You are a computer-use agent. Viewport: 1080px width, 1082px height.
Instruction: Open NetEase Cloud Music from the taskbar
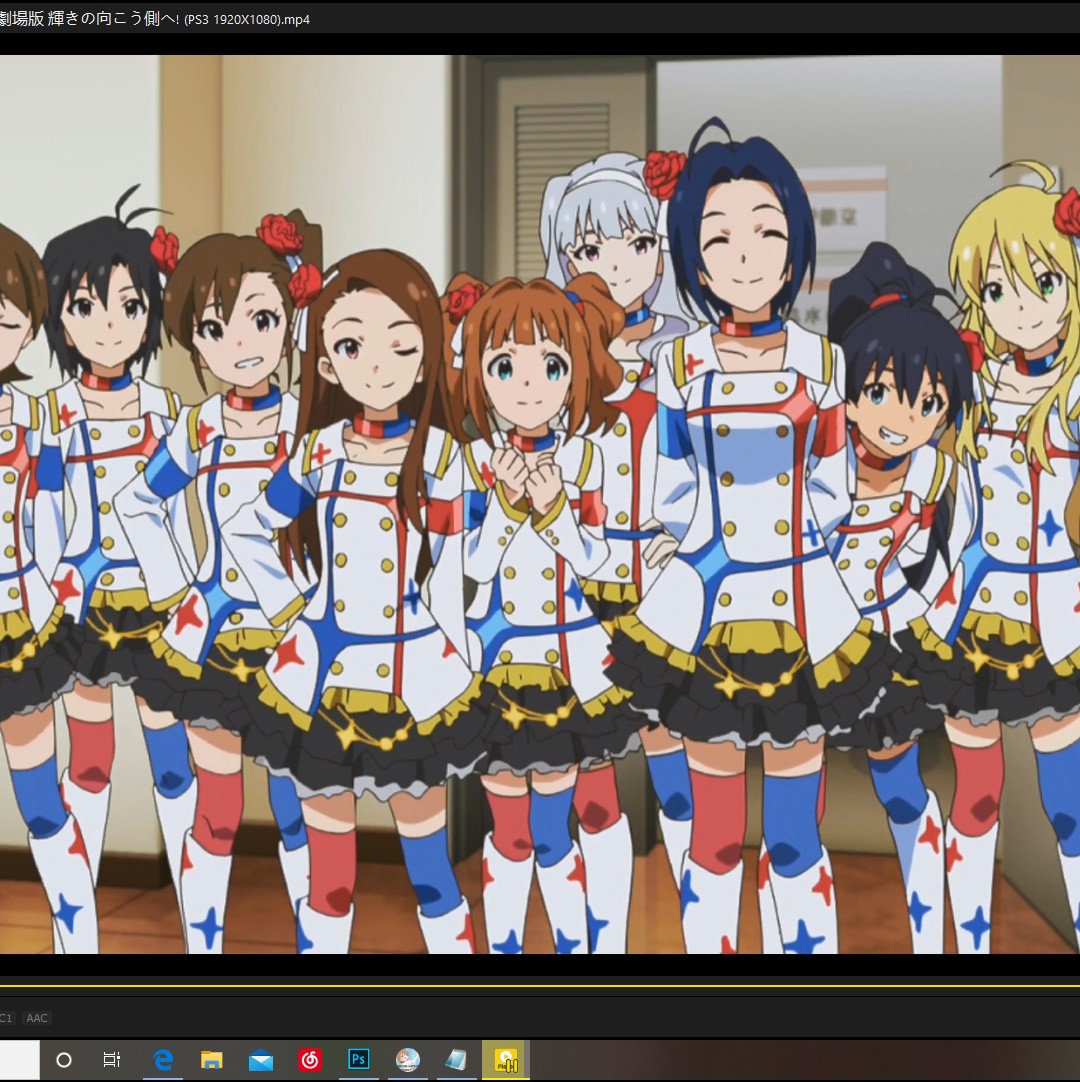pyautogui.click(x=310, y=1060)
